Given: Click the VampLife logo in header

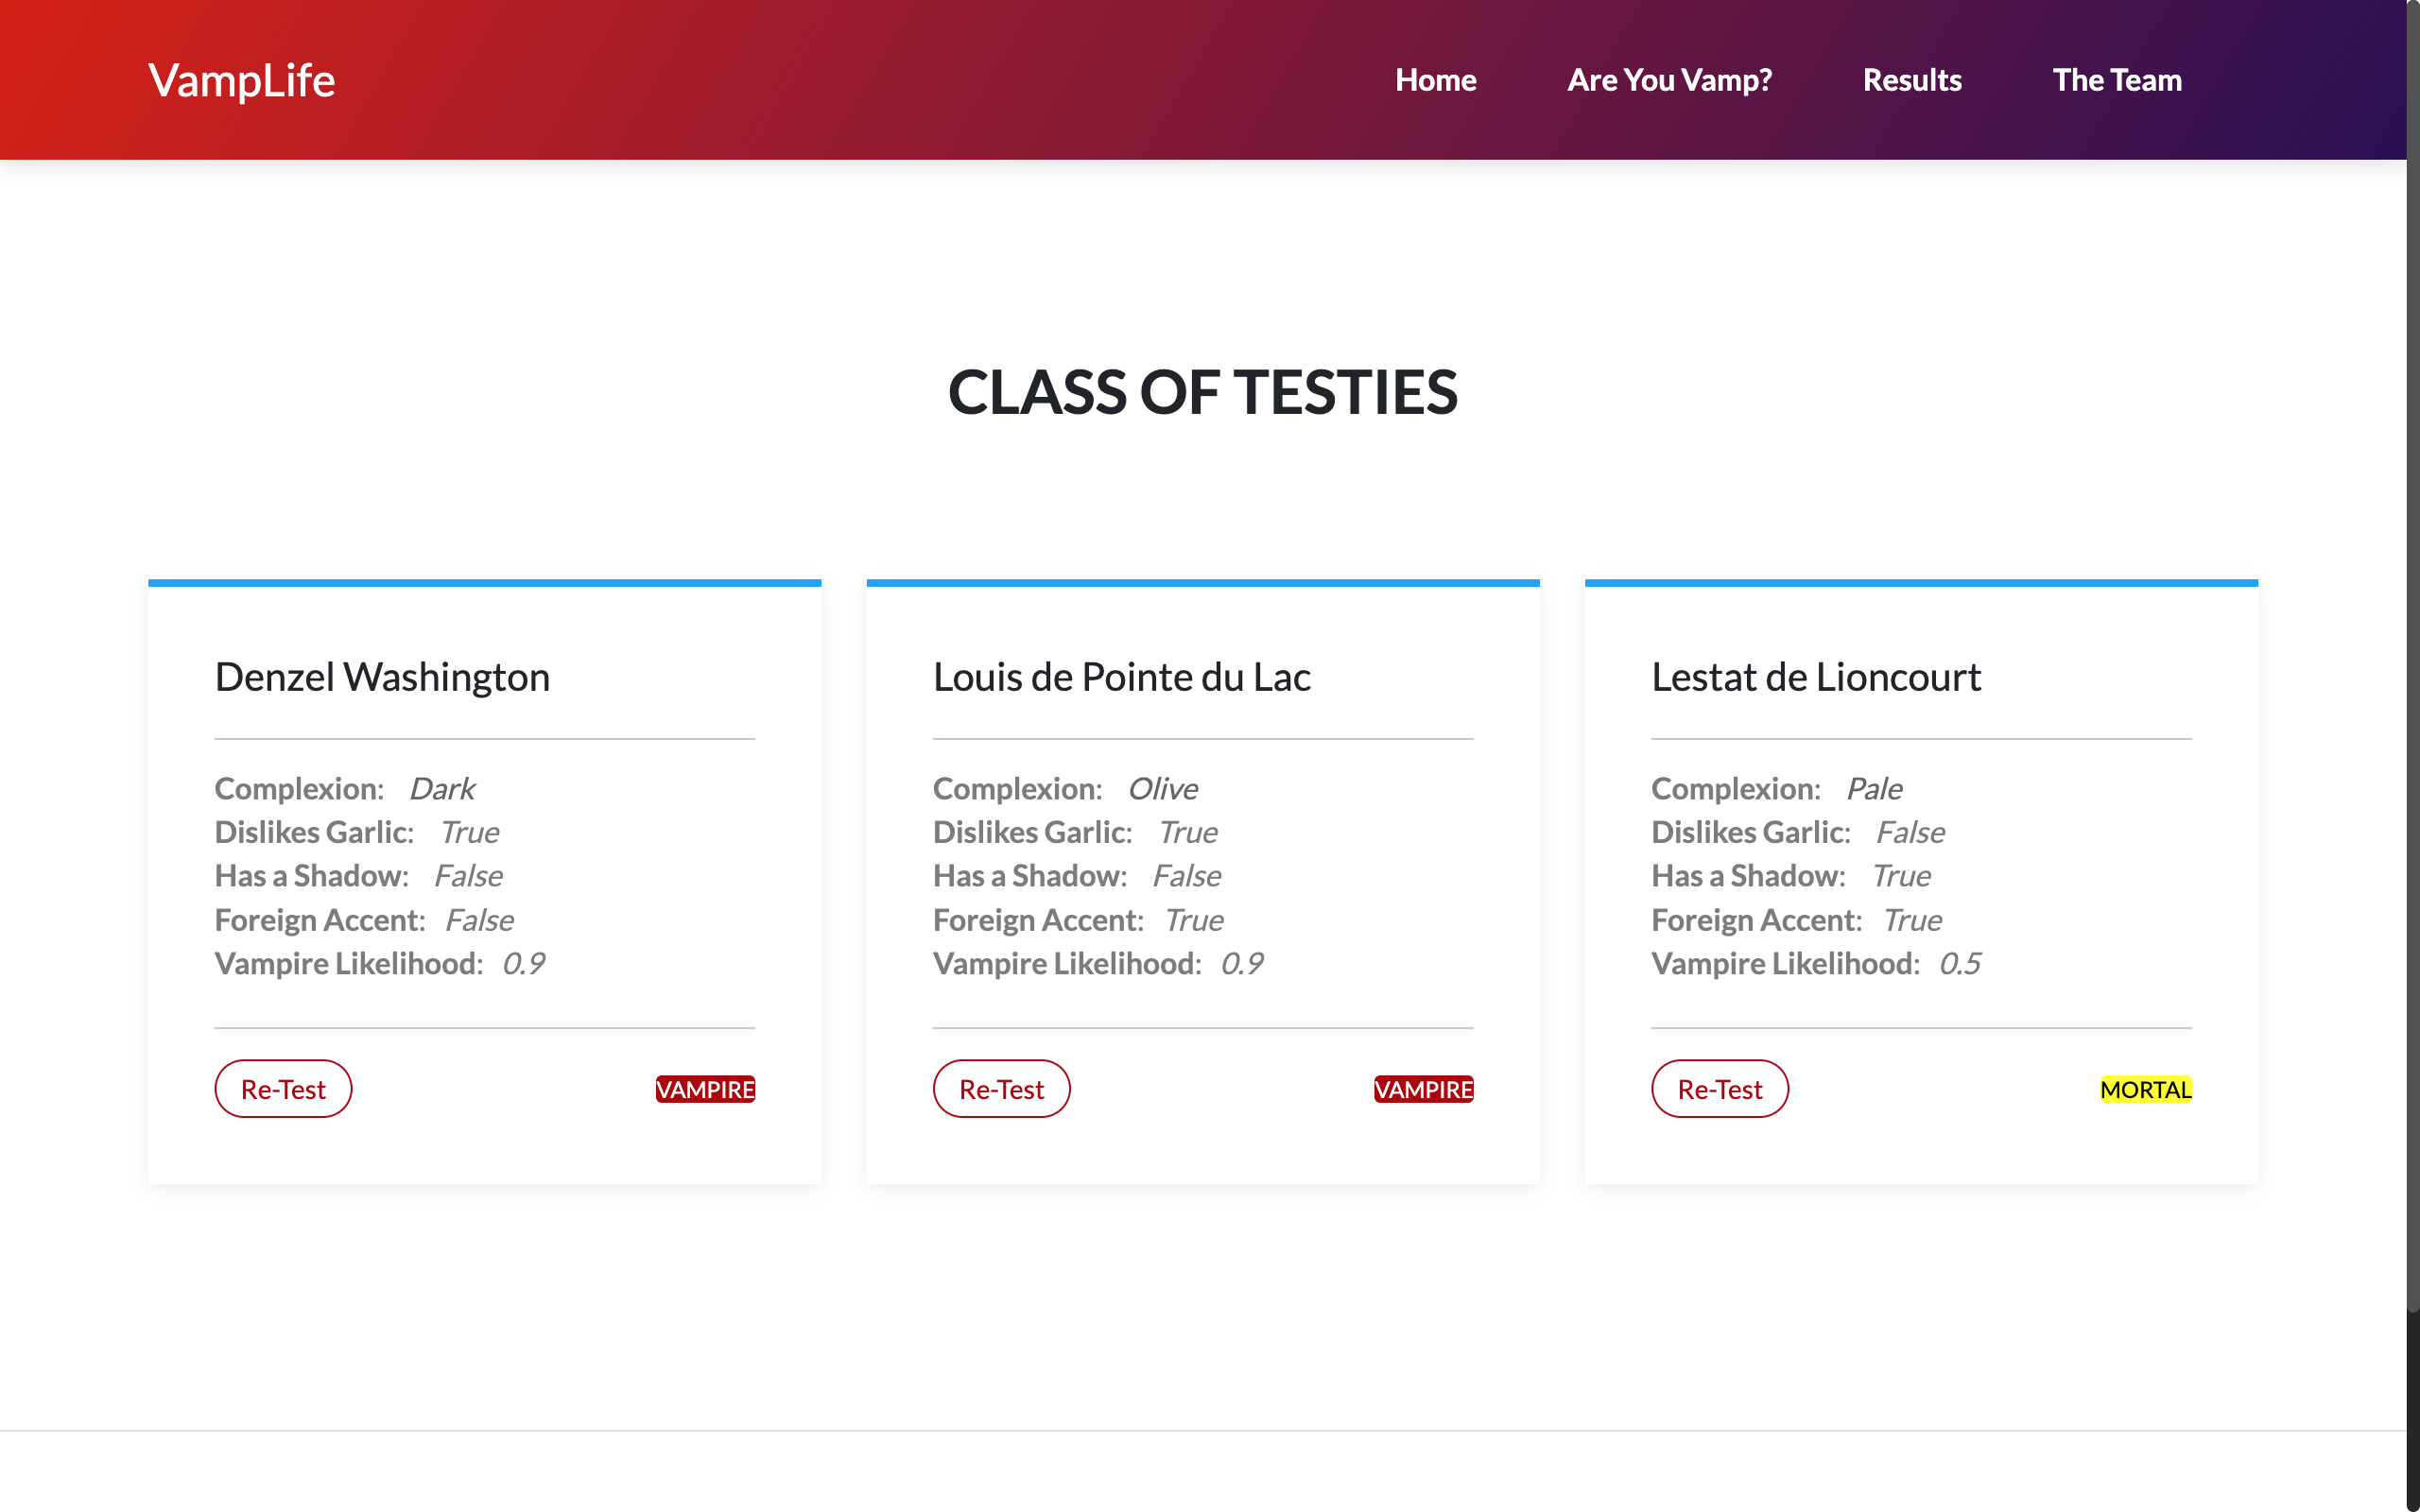Looking at the screenshot, I should 241,80.
